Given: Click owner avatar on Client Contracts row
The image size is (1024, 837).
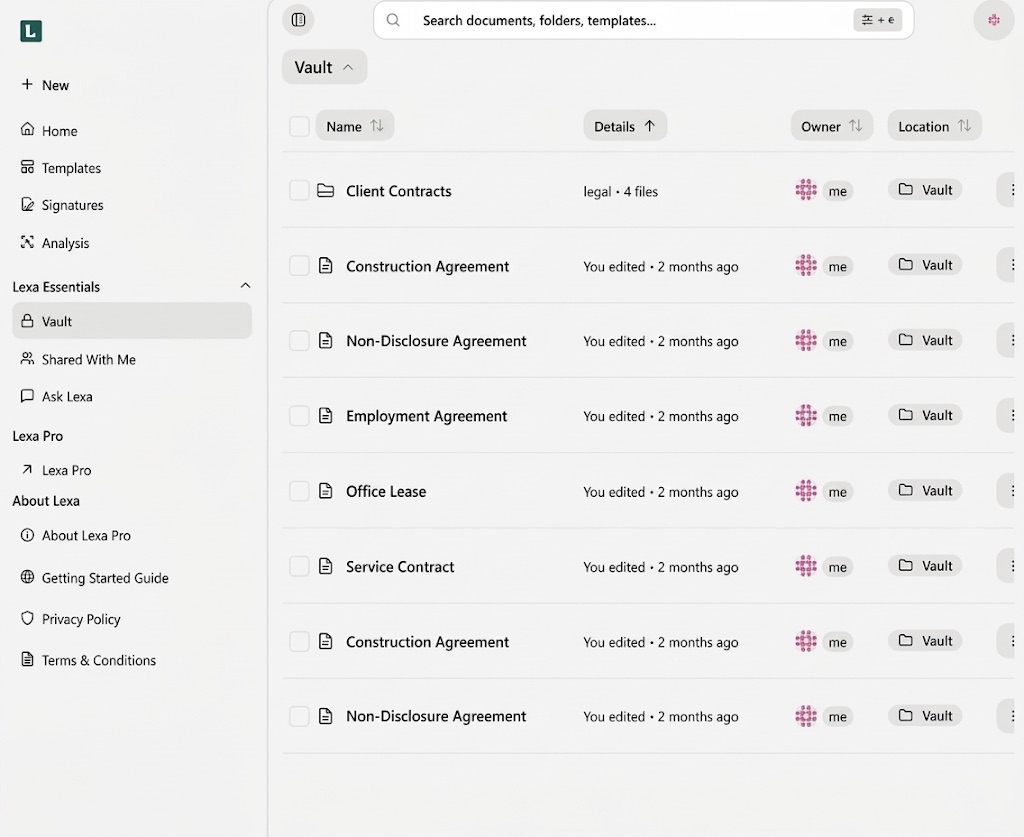Looking at the screenshot, I should tap(806, 190).
